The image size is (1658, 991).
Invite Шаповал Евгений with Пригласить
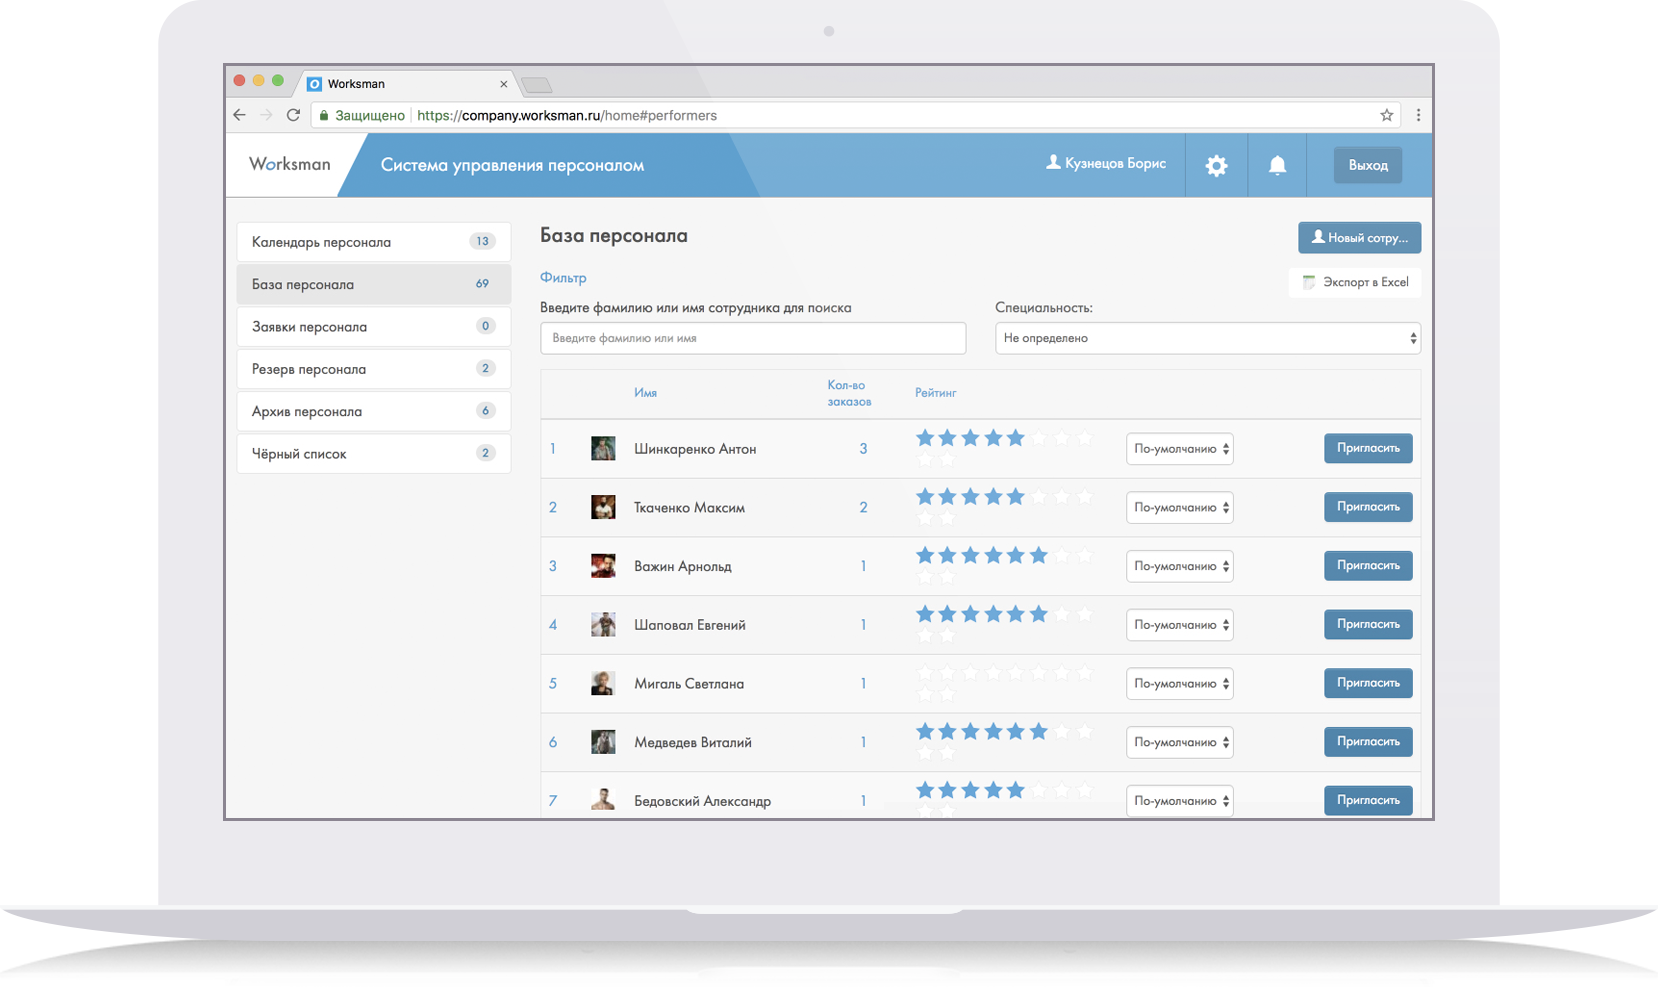point(1368,624)
